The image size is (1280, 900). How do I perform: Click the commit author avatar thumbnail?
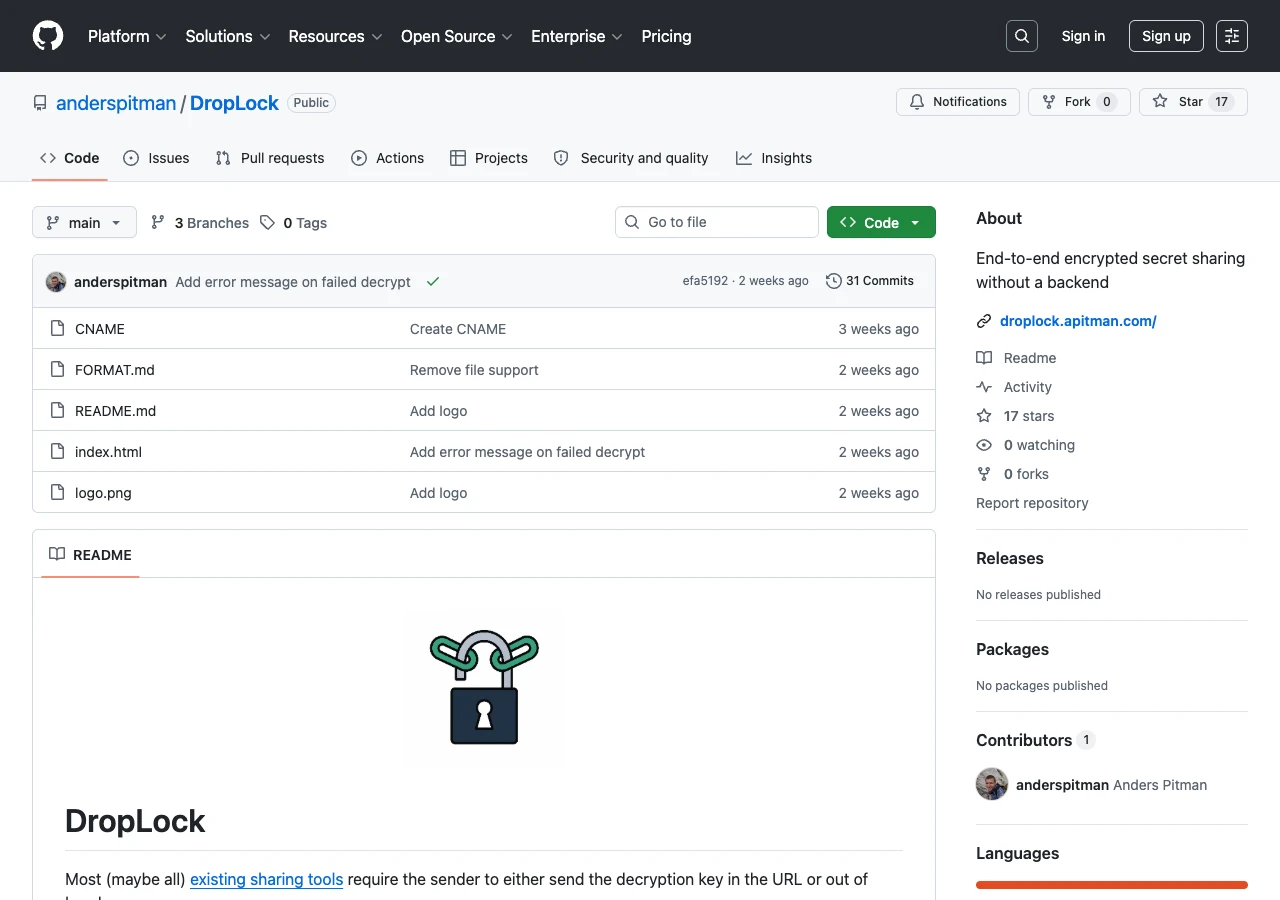point(56,282)
